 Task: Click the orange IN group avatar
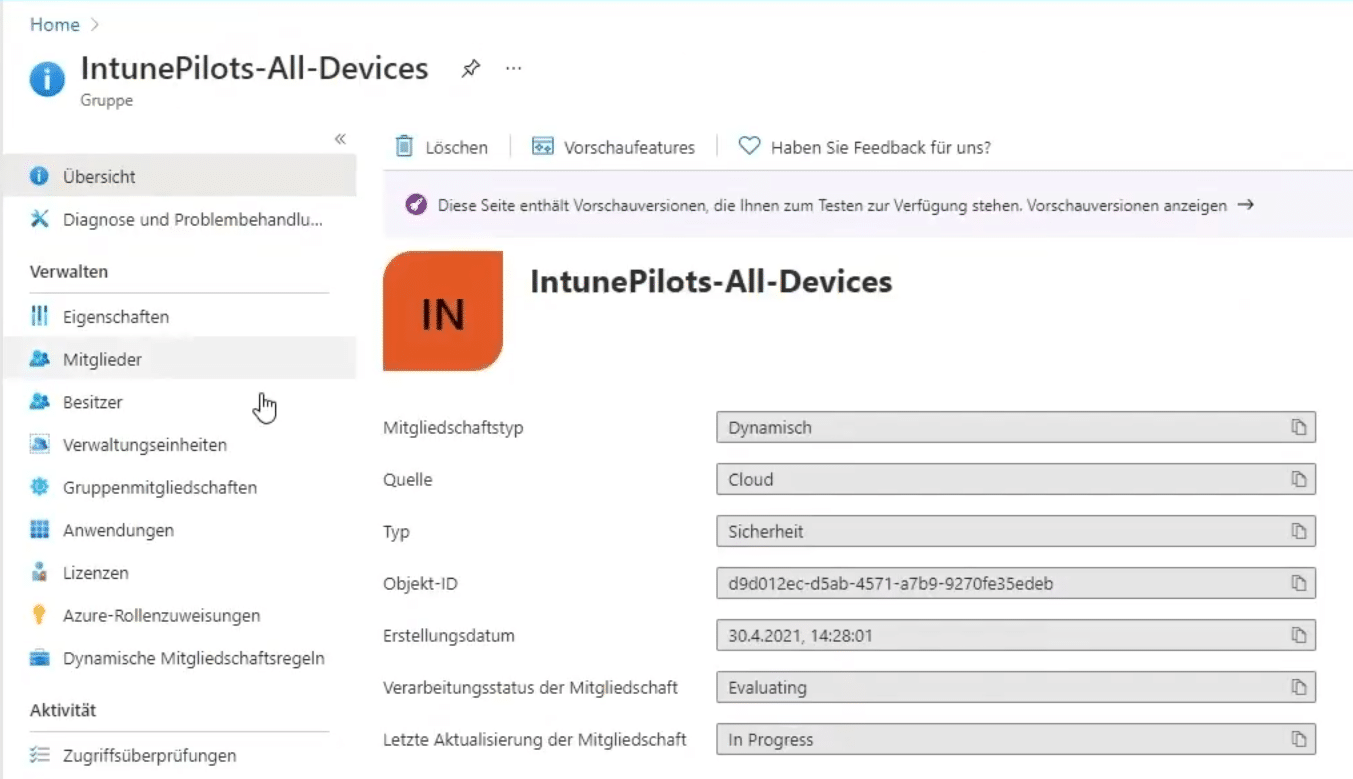click(x=443, y=311)
